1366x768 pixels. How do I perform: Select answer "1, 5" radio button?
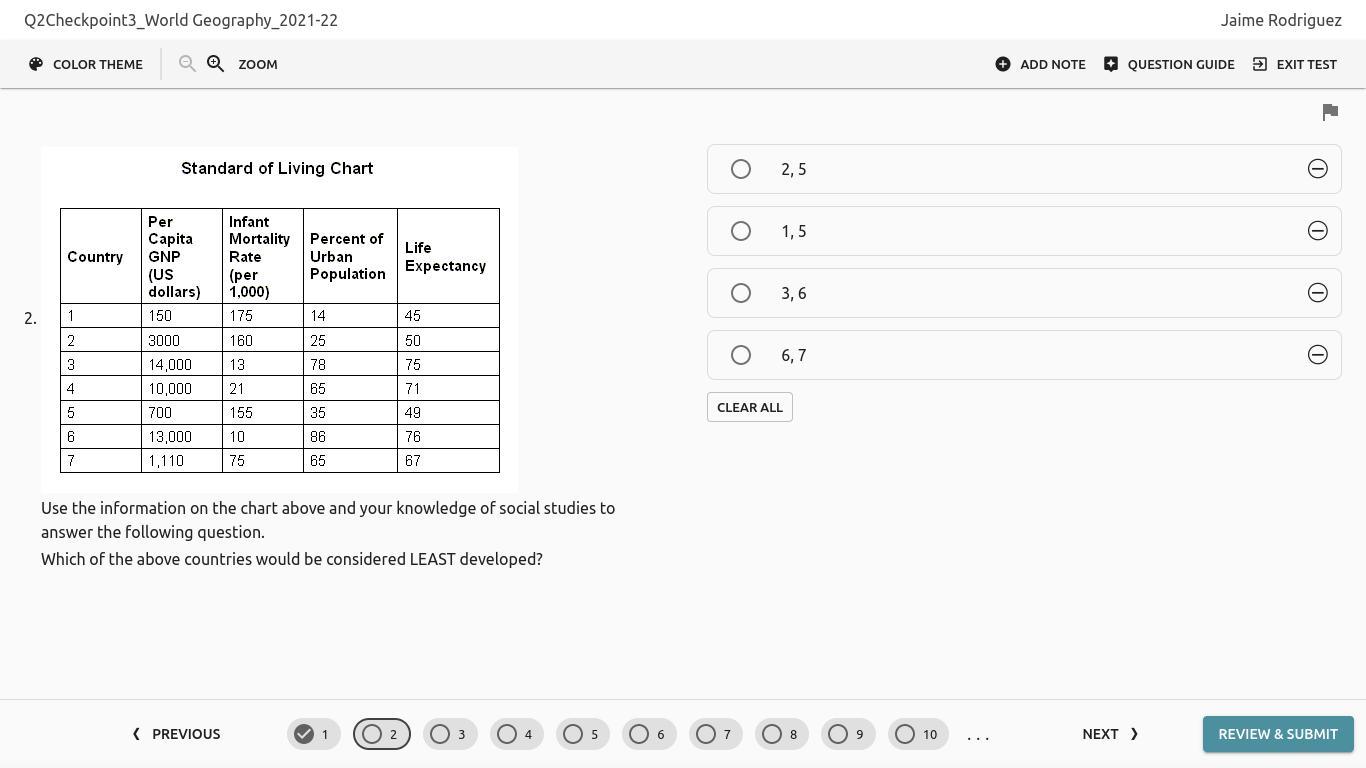(741, 231)
